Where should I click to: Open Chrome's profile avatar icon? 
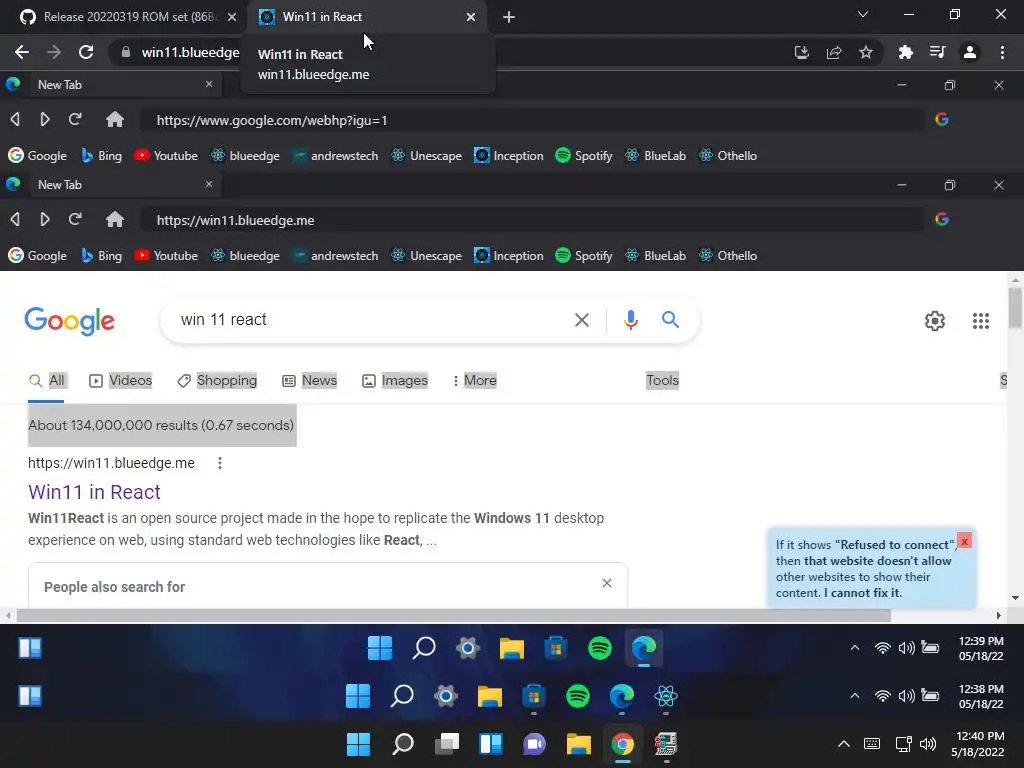(970, 52)
